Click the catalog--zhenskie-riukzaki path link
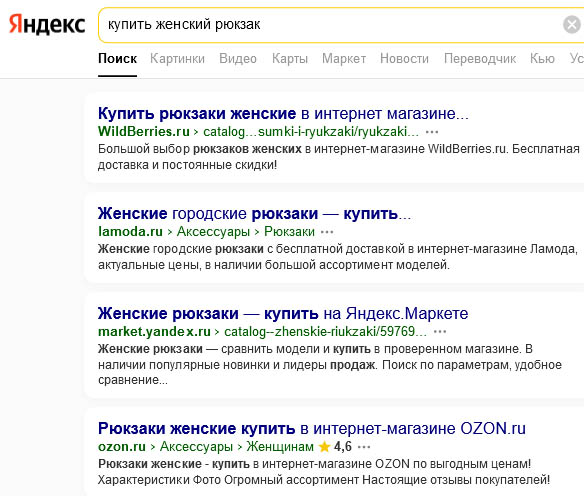Image resolution: width=584 pixels, height=496 pixels. [x=326, y=331]
